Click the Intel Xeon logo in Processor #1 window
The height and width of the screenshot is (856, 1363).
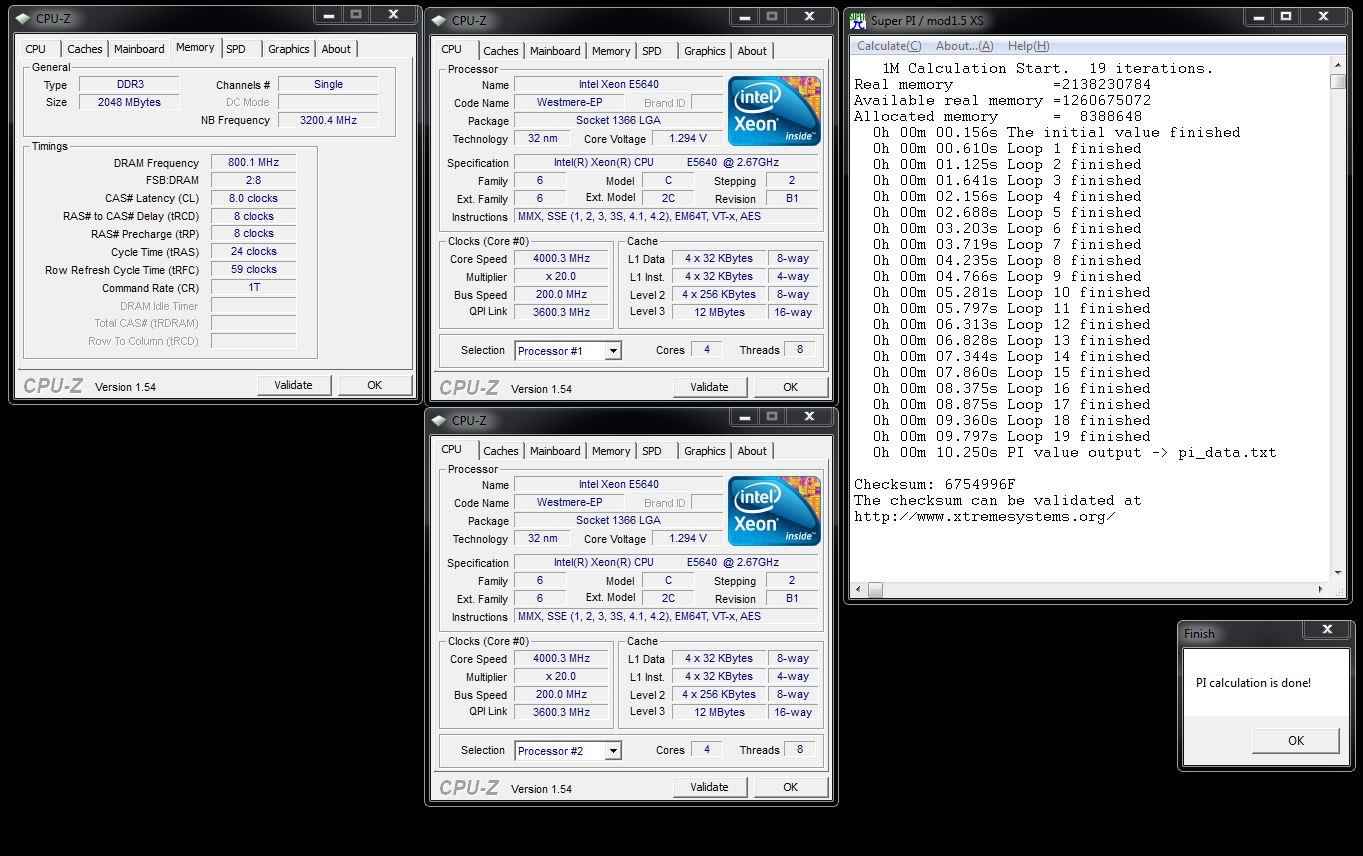click(774, 111)
